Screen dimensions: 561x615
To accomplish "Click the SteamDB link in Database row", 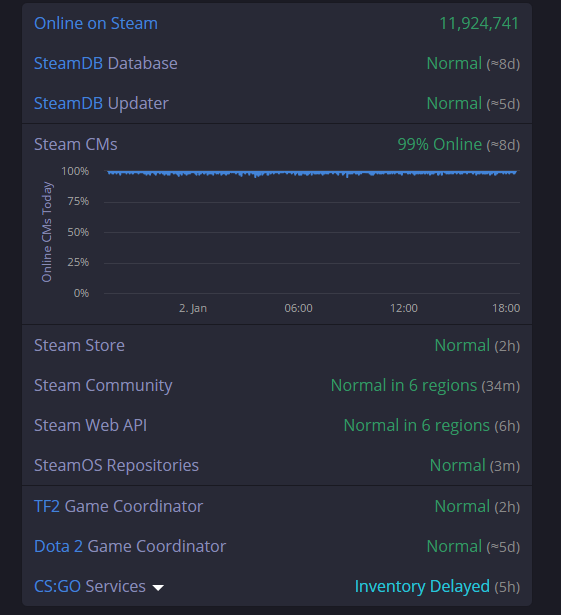I will point(68,64).
